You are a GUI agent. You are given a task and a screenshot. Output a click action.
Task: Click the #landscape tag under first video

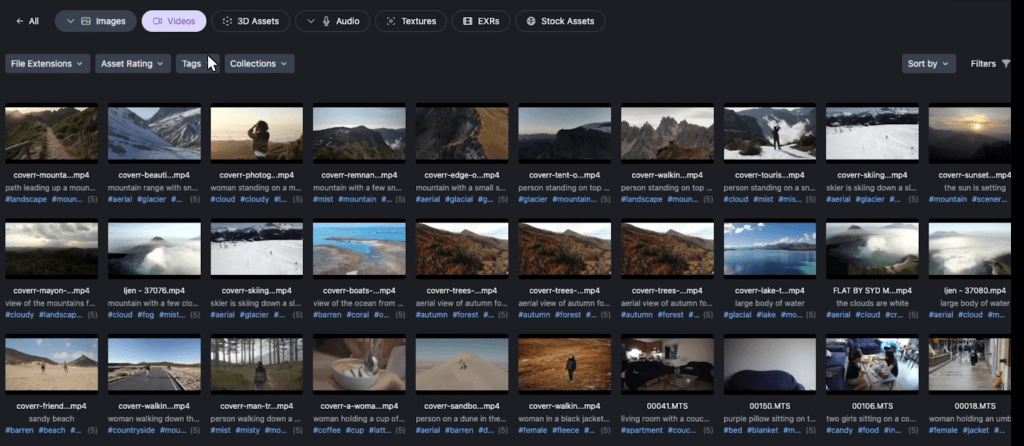tap(27, 200)
